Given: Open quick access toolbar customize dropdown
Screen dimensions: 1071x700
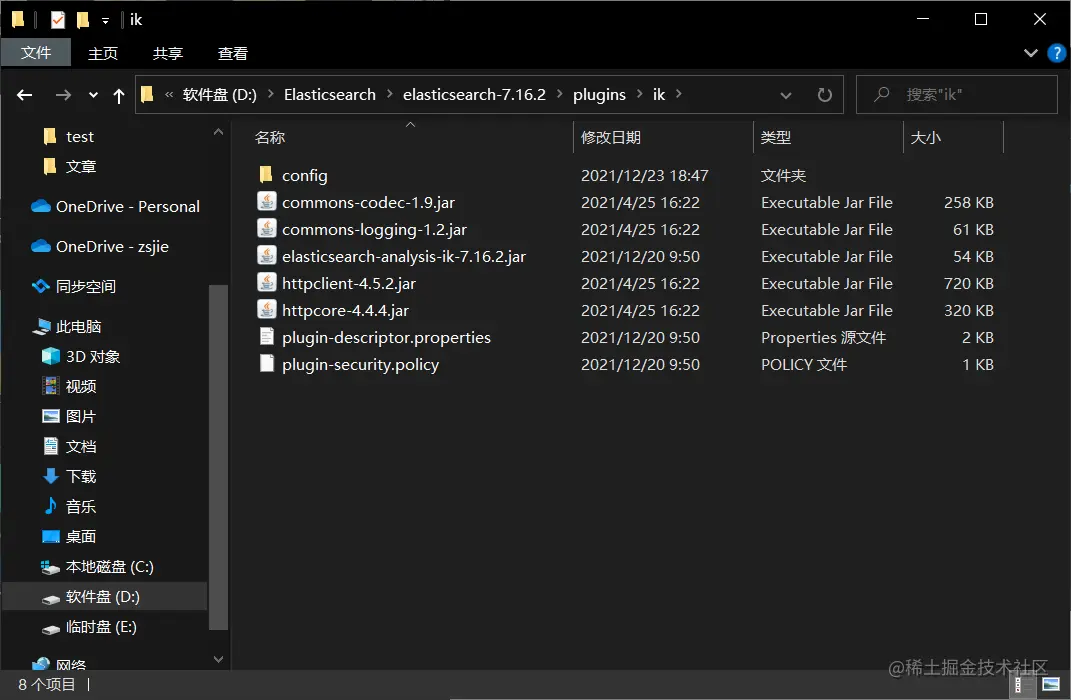Looking at the screenshot, I should click(x=105, y=20).
